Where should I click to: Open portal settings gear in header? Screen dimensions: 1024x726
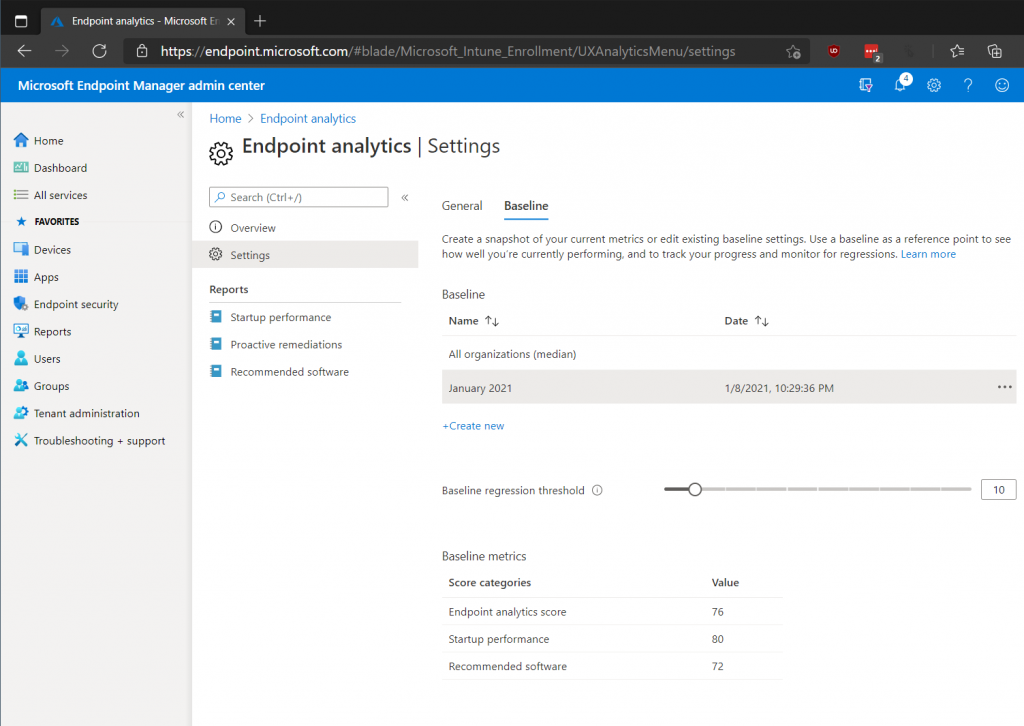[x=934, y=85]
